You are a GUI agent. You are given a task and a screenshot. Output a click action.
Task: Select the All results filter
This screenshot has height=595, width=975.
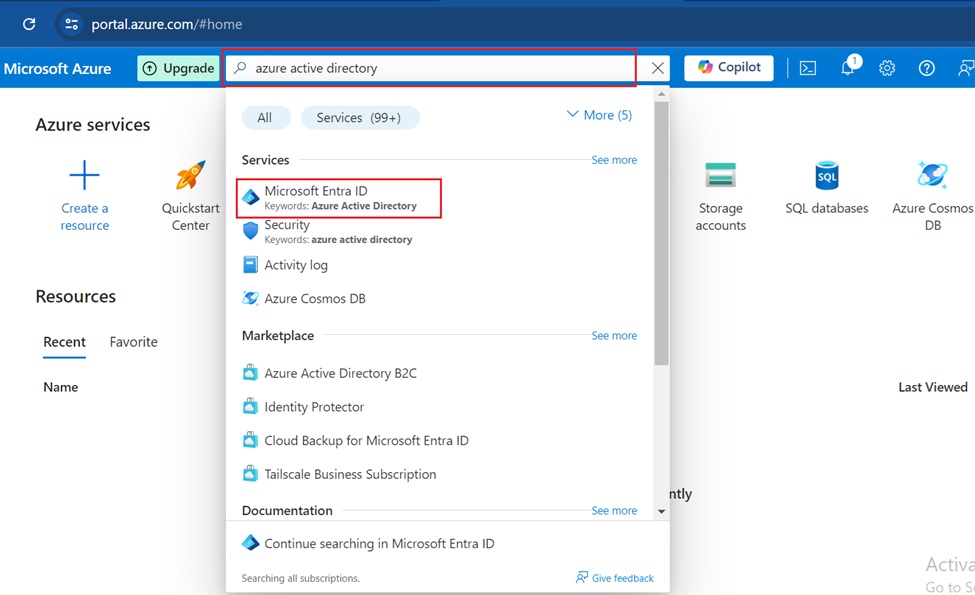(x=265, y=117)
